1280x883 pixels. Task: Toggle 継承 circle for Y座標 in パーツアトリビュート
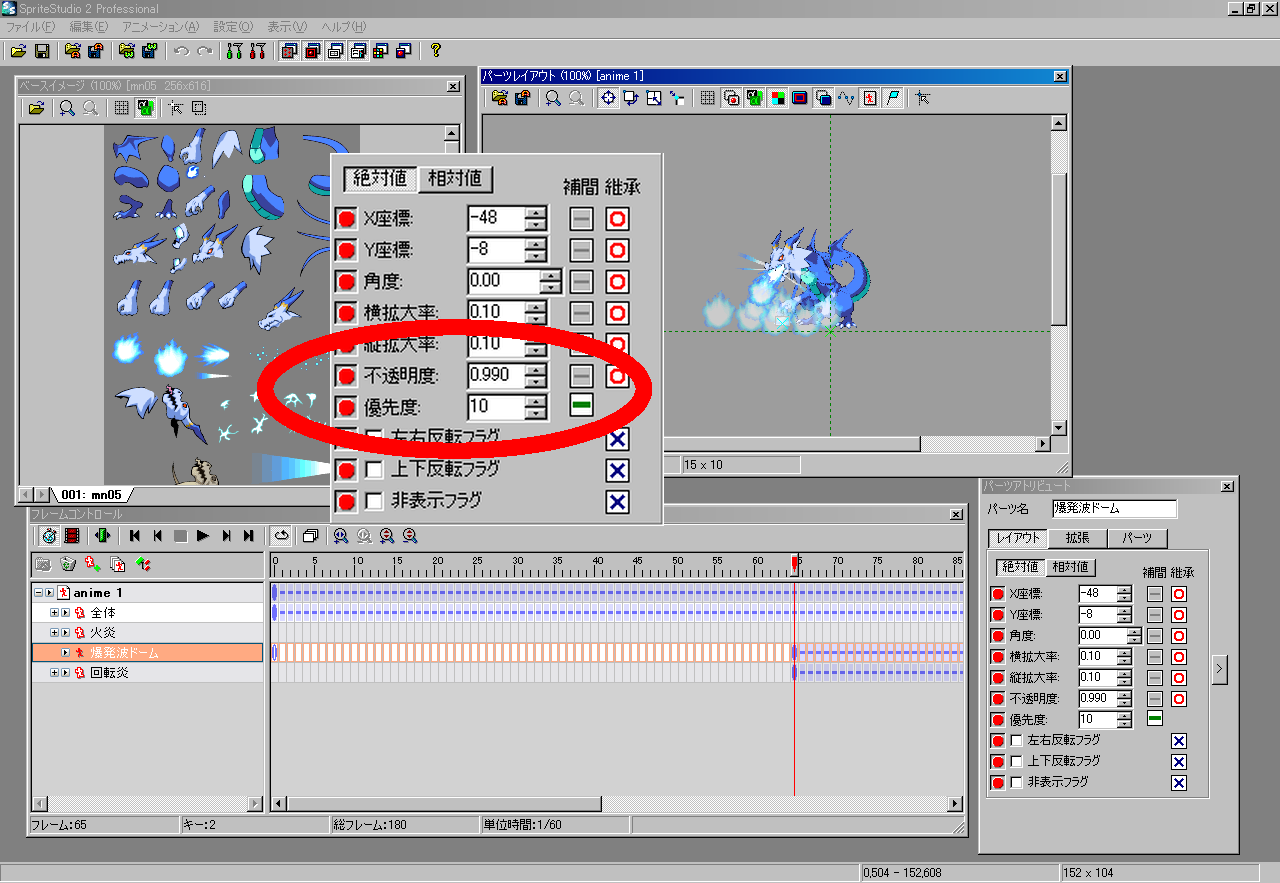pyautogui.click(x=1179, y=615)
